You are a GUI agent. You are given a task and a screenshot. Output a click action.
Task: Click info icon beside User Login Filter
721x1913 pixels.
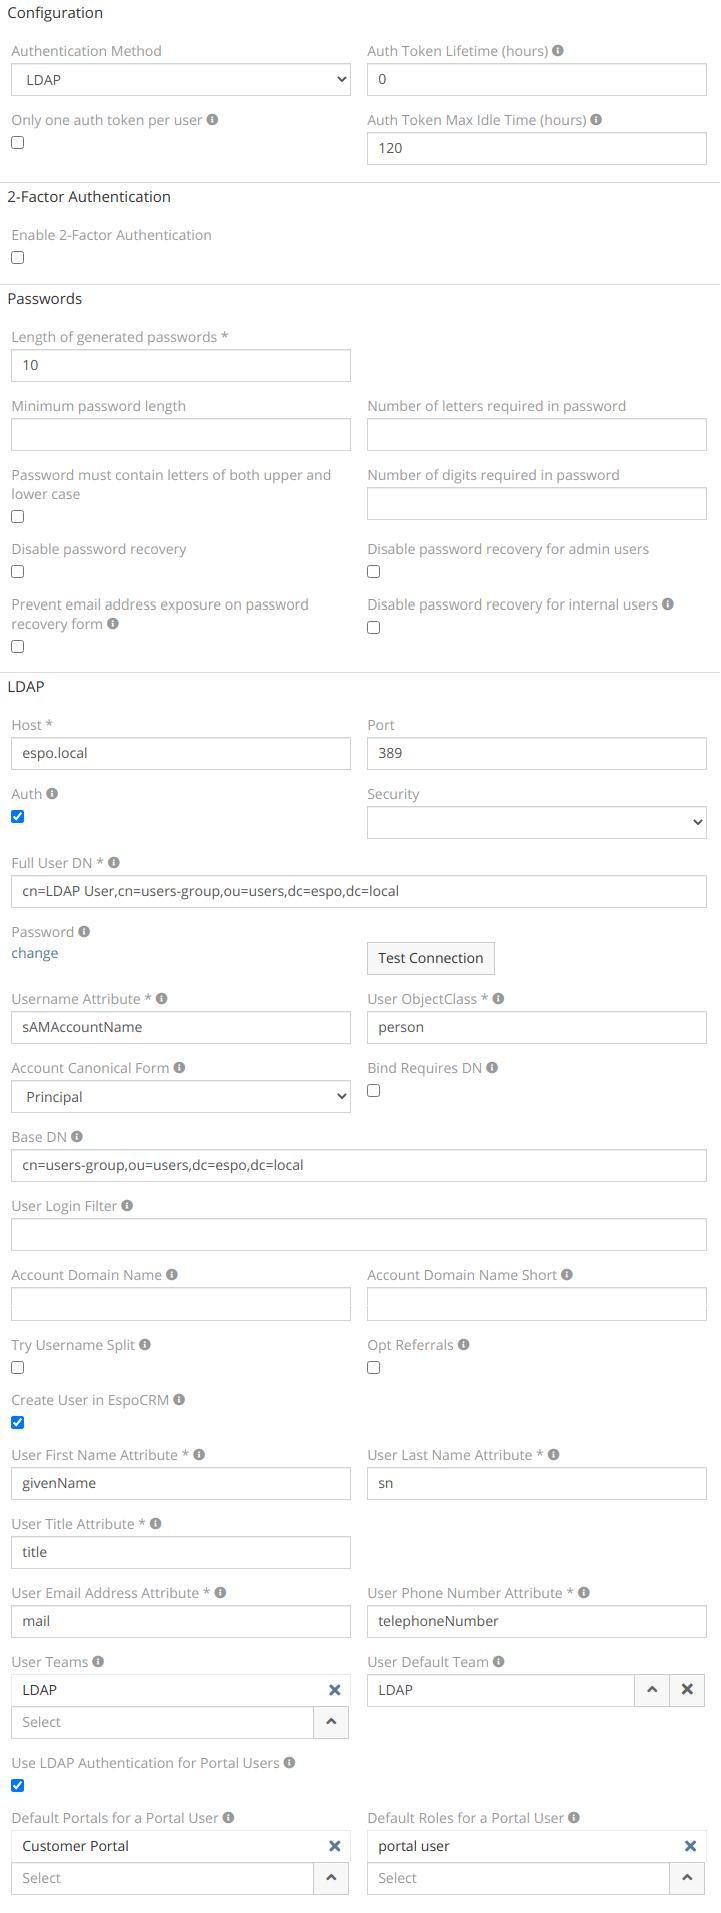127,1206
